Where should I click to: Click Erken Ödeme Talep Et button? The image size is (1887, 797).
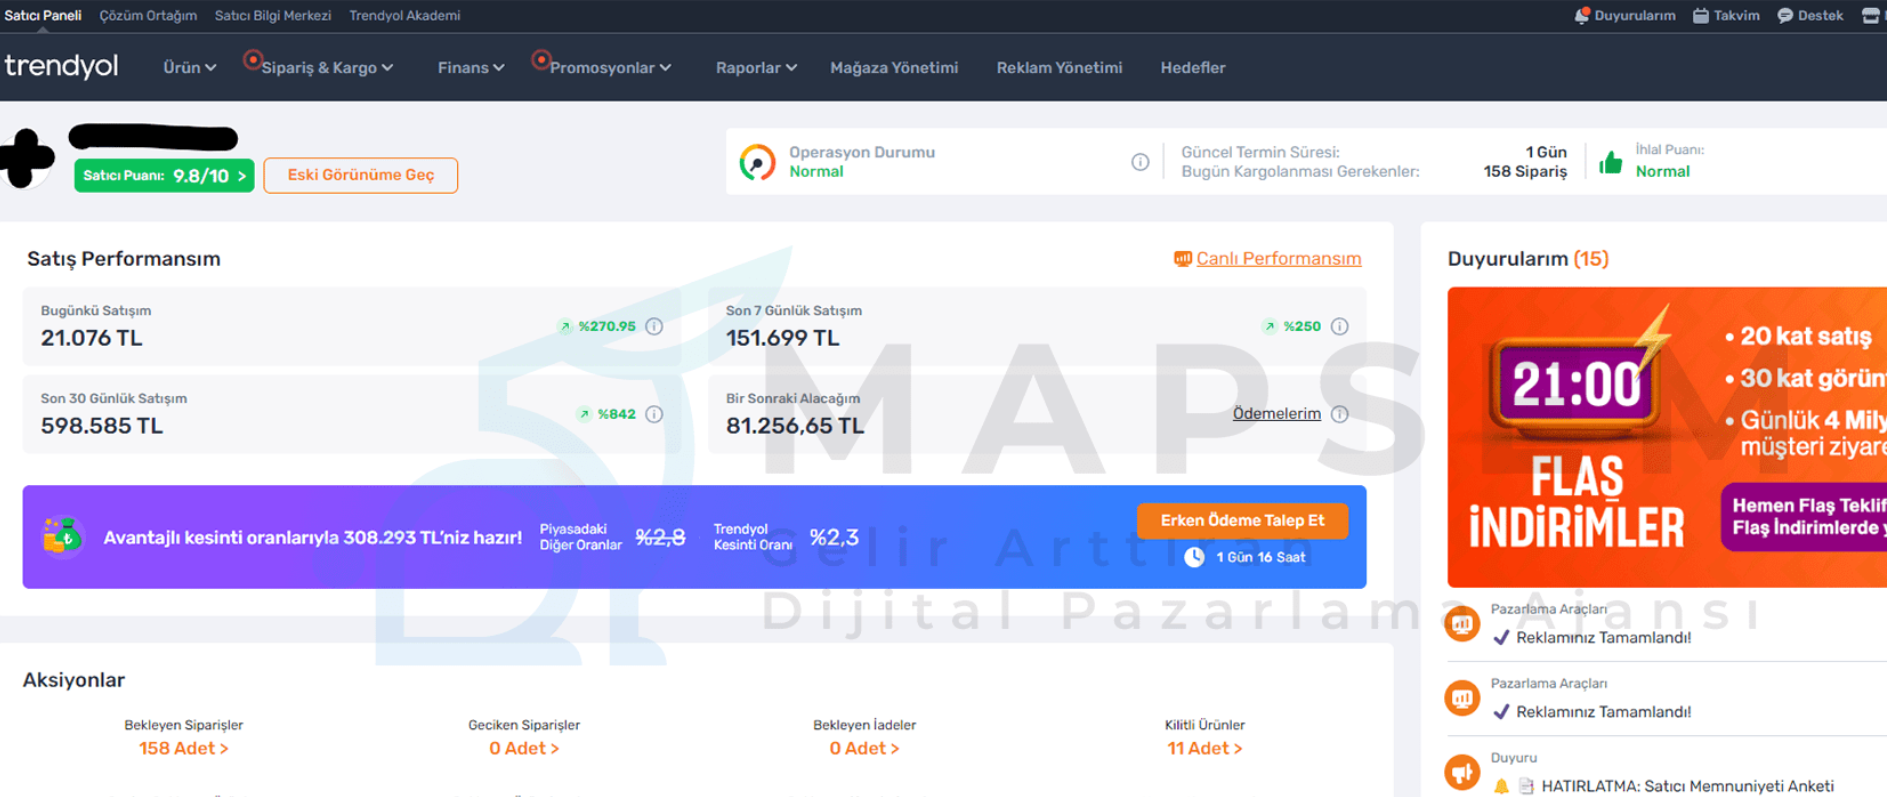1242,520
